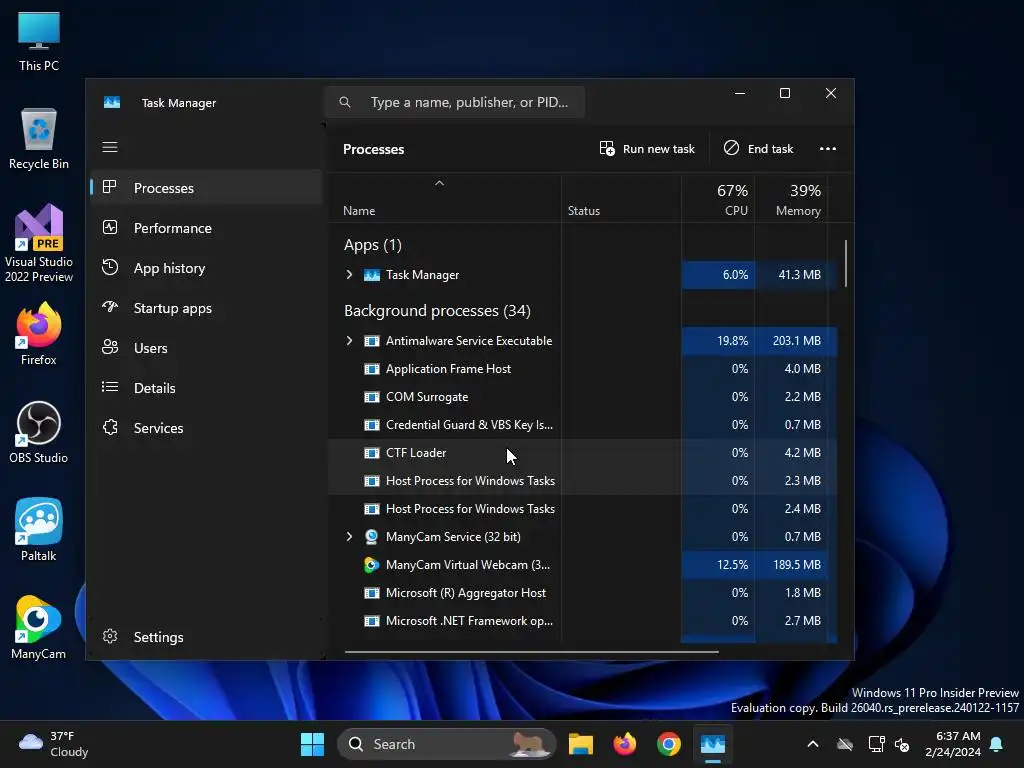The image size is (1024, 768).
Task: Click the Processes sidebar icon
Action: coord(110,187)
